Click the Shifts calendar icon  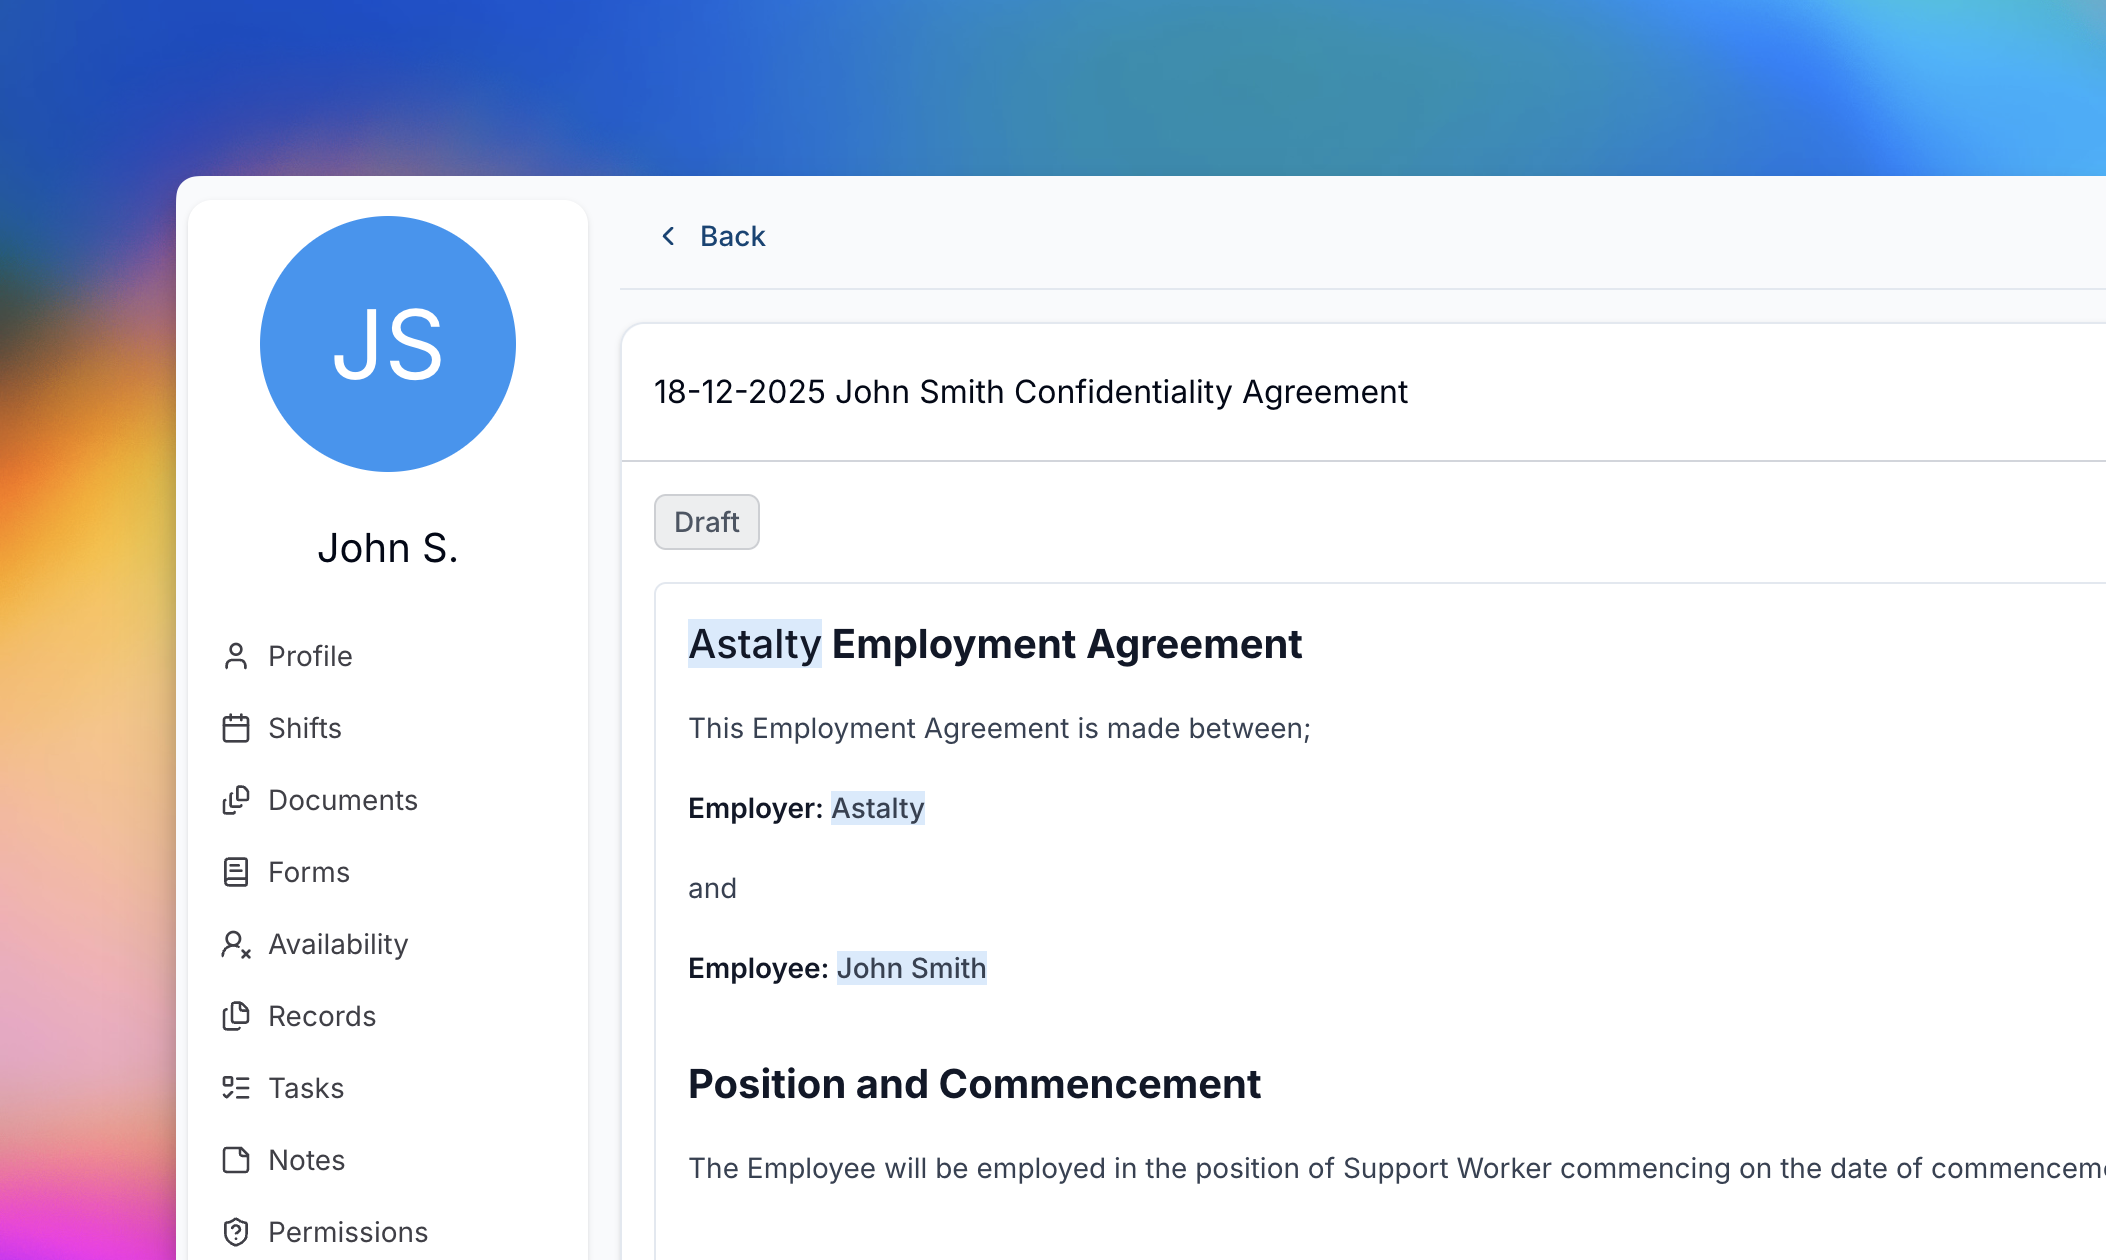pyautogui.click(x=236, y=728)
